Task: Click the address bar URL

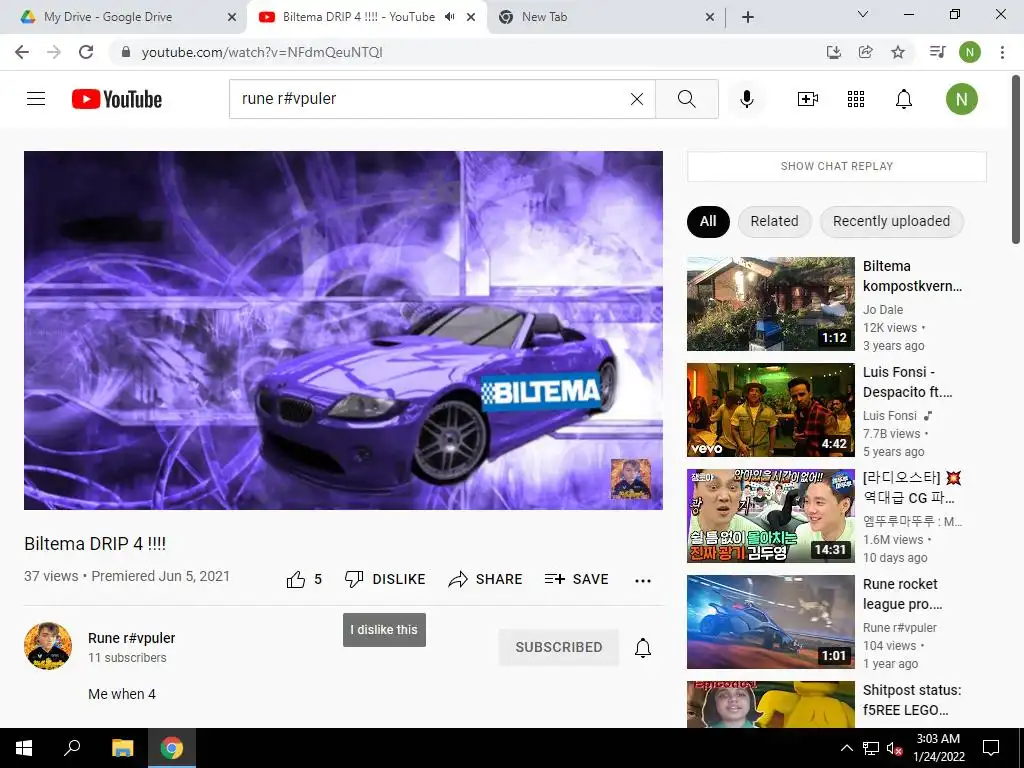Action: point(262,52)
